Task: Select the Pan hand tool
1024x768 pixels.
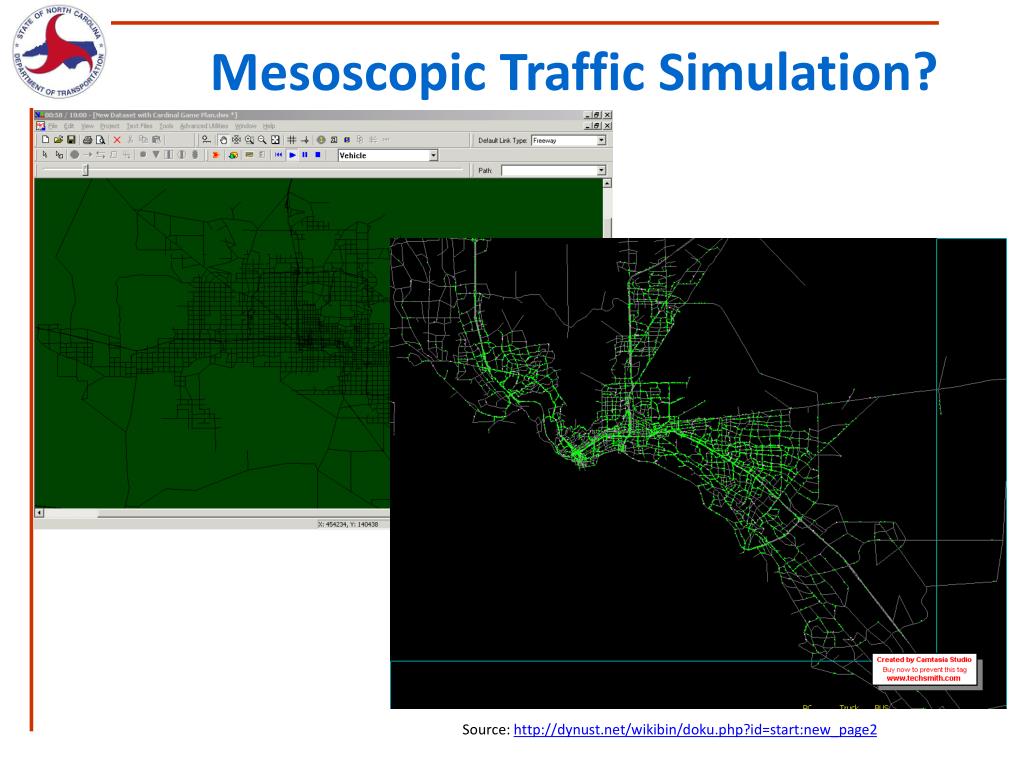Action: [223, 140]
